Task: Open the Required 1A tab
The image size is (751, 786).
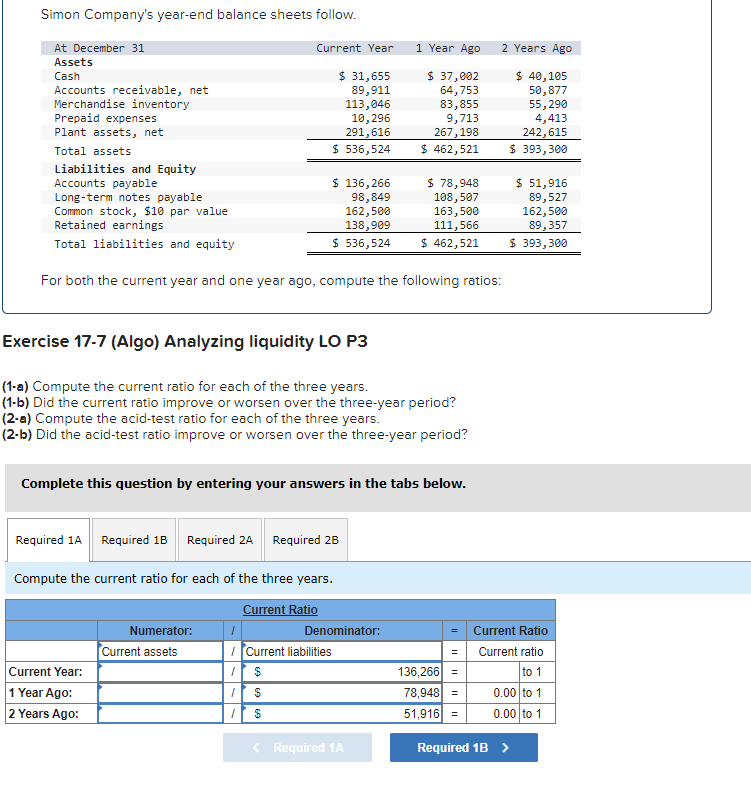Action: 48,540
